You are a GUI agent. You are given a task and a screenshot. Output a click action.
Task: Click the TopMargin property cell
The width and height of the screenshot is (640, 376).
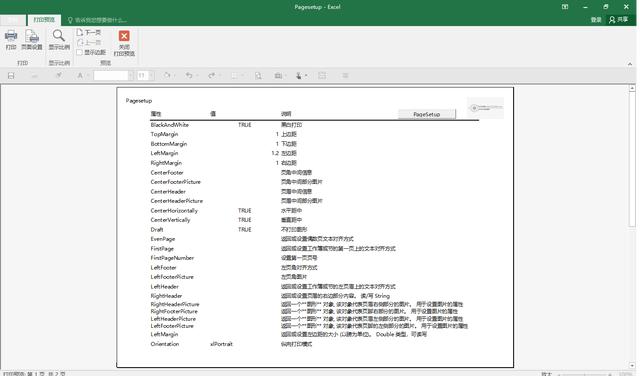[164, 134]
